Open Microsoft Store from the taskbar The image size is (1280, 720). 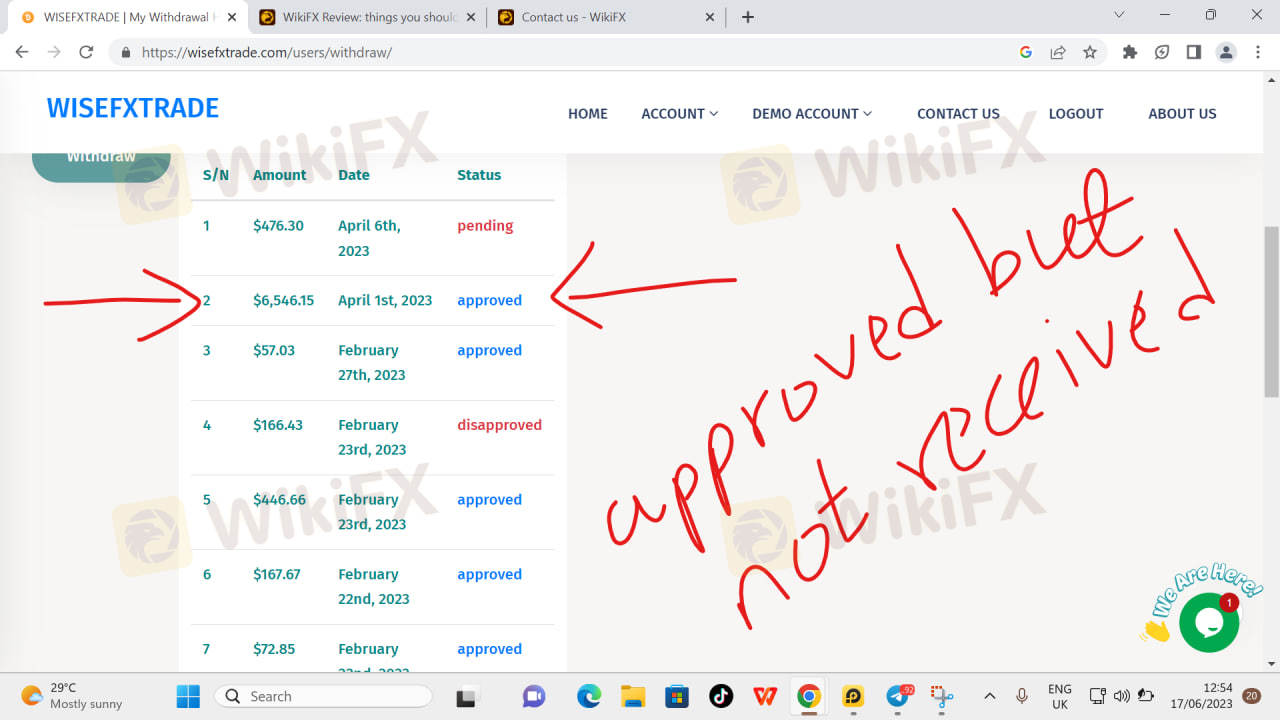(677, 696)
